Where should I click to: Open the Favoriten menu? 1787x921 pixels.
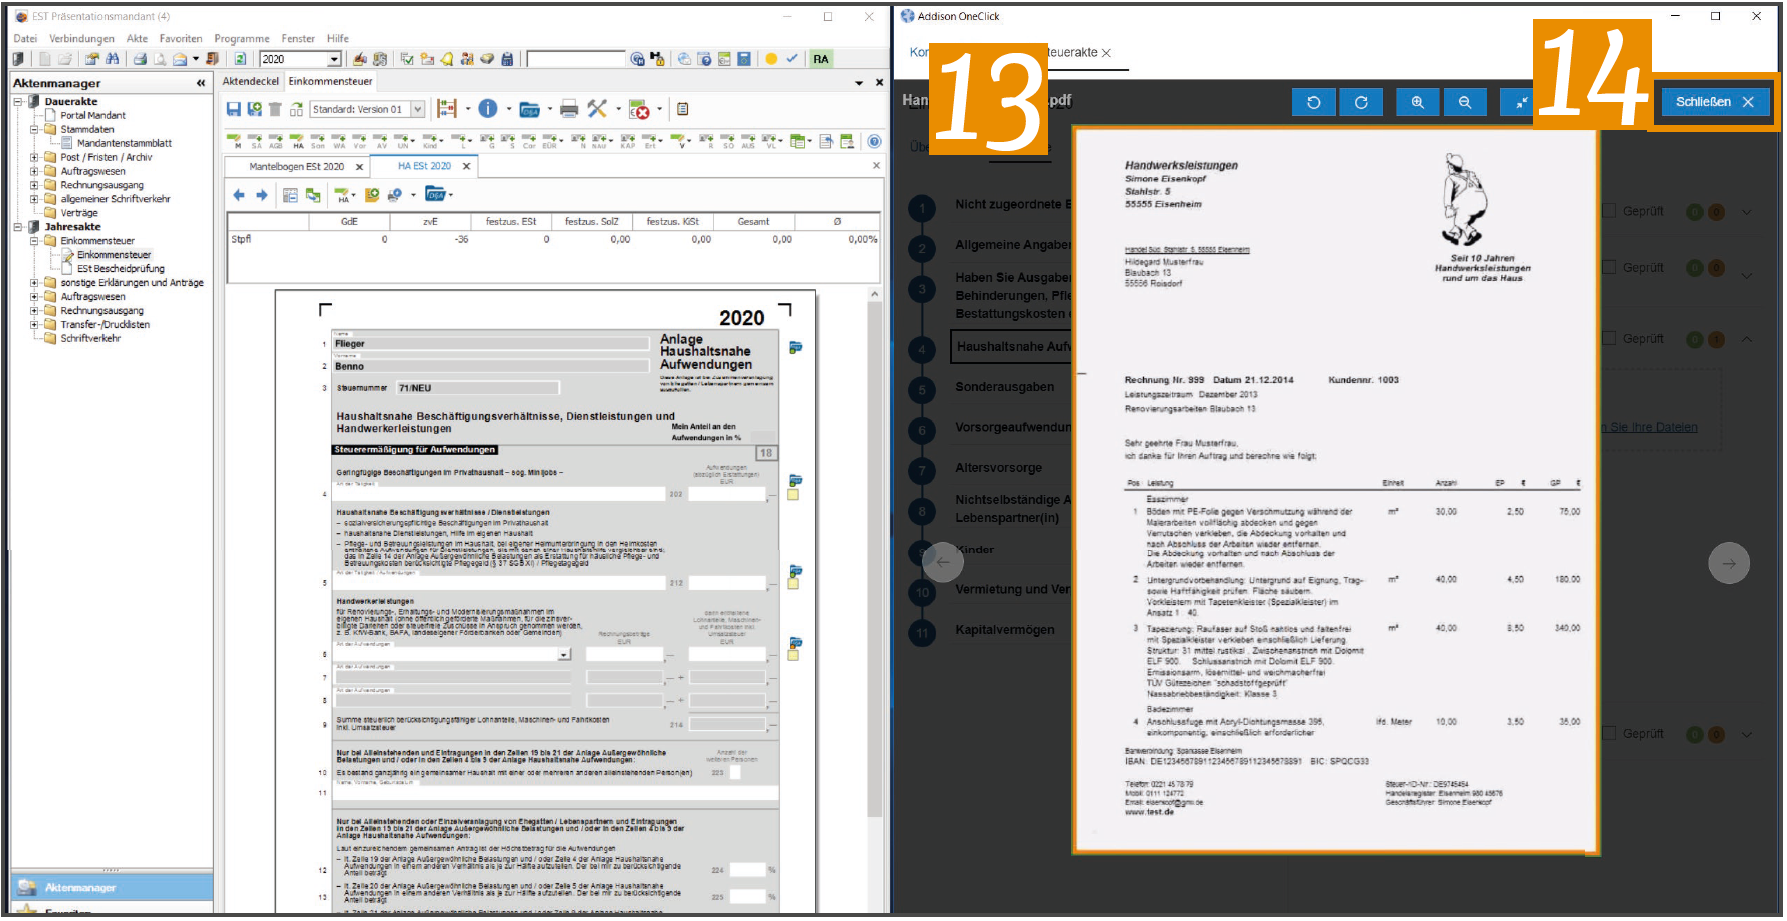coord(181,38)
